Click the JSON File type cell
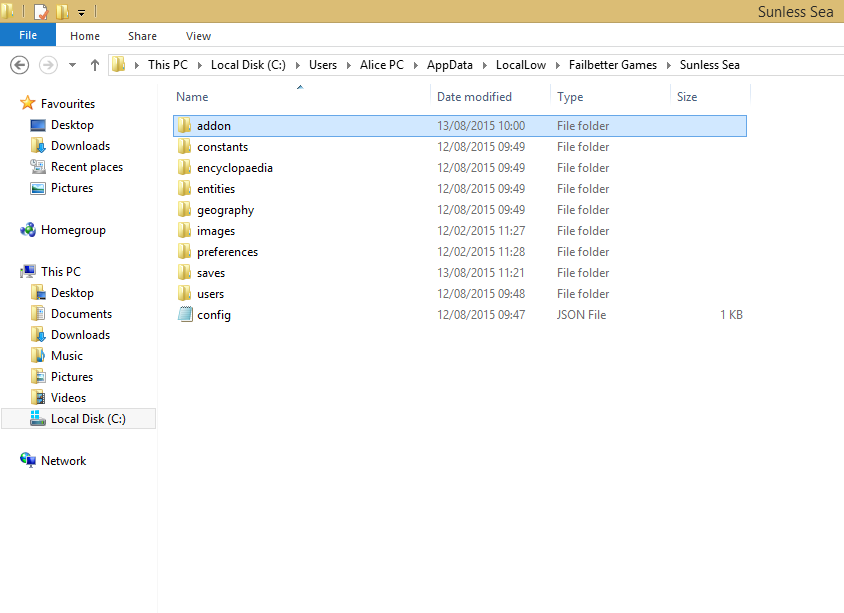Screen dimensions: 844x613 581,315
